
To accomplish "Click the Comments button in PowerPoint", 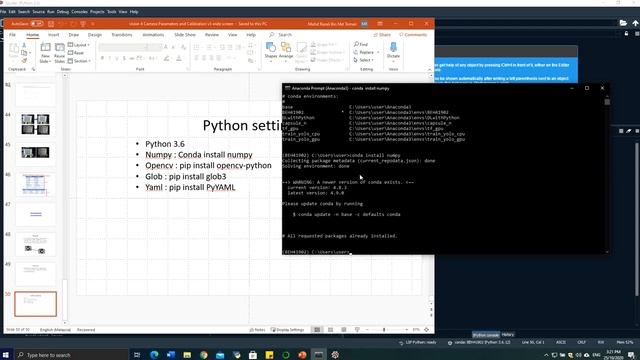I will tap(413, 35).
